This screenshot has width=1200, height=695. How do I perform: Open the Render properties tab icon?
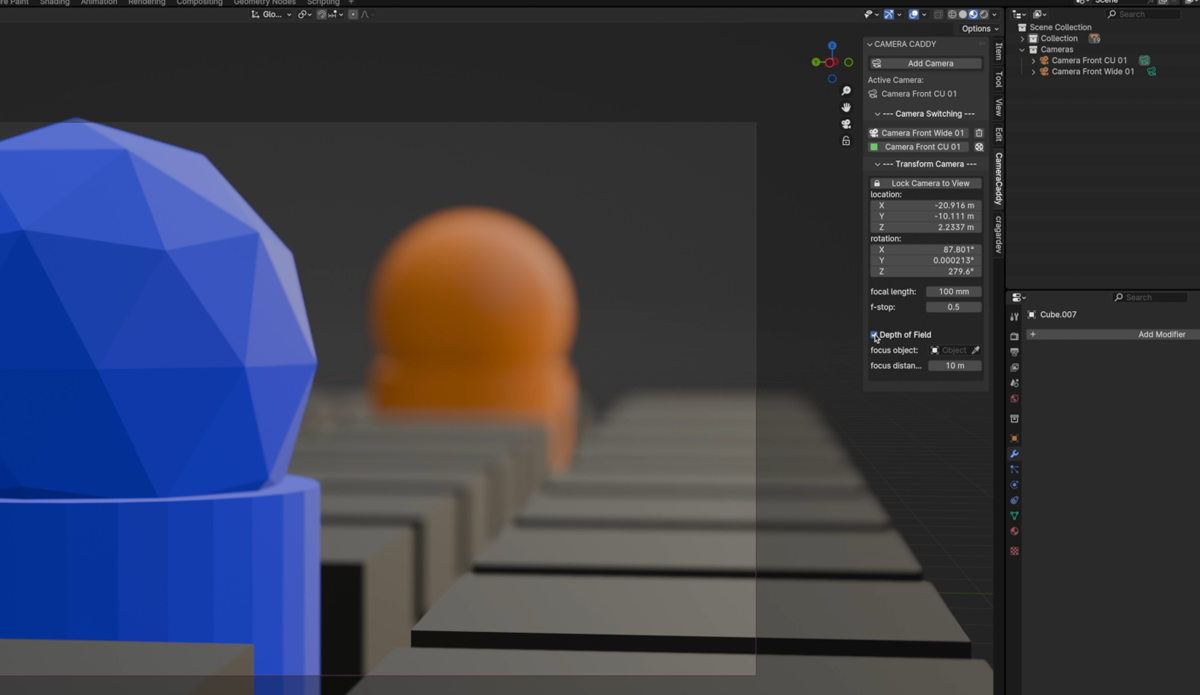(1014, 336)
